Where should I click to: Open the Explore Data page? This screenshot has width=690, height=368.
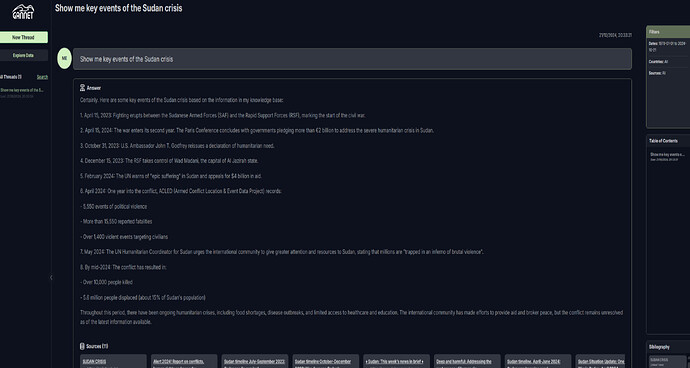tap(23, 55)
